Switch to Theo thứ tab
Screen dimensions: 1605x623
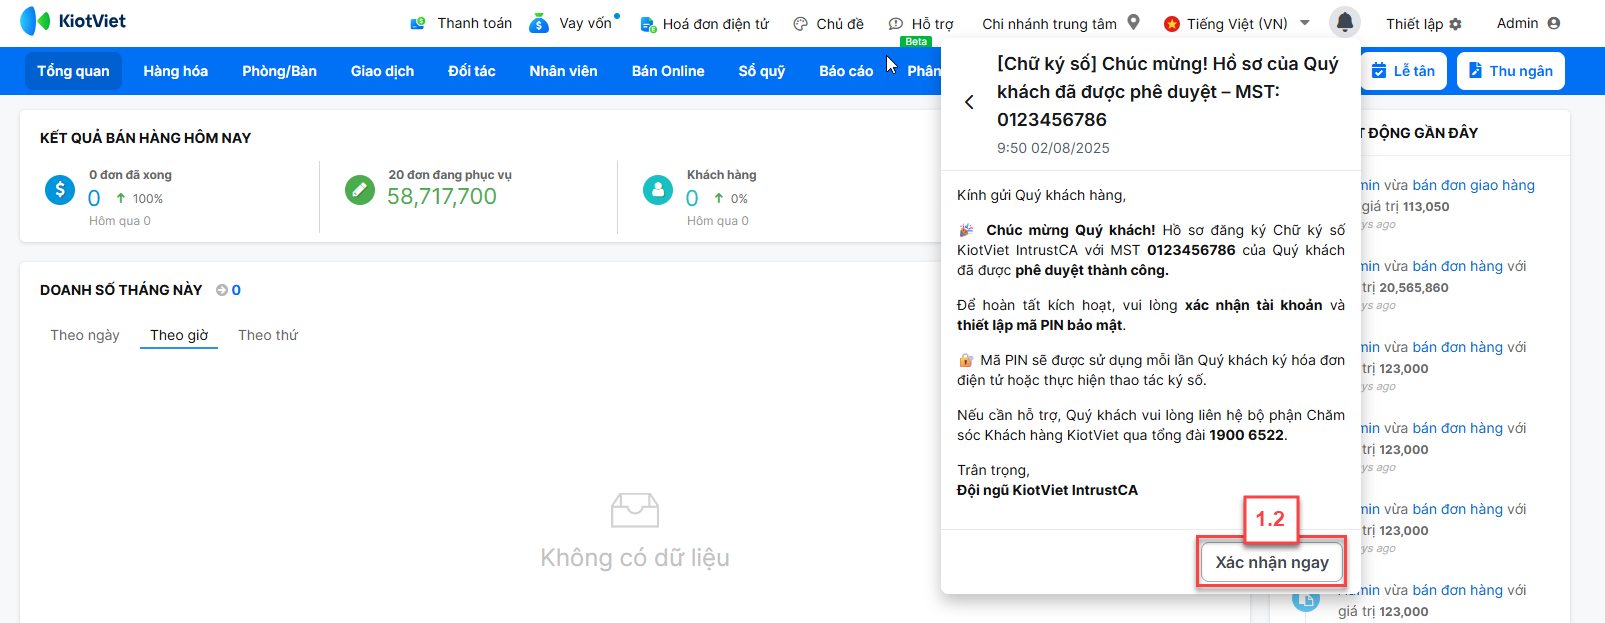coord(268,335)
